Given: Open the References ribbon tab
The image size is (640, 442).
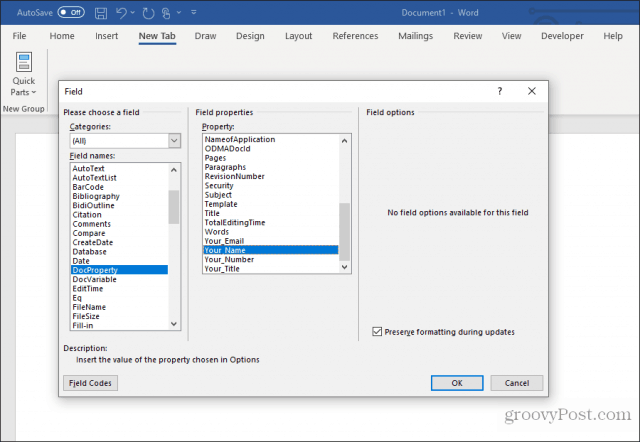Looking at the screenshot, I should [355, 36].
